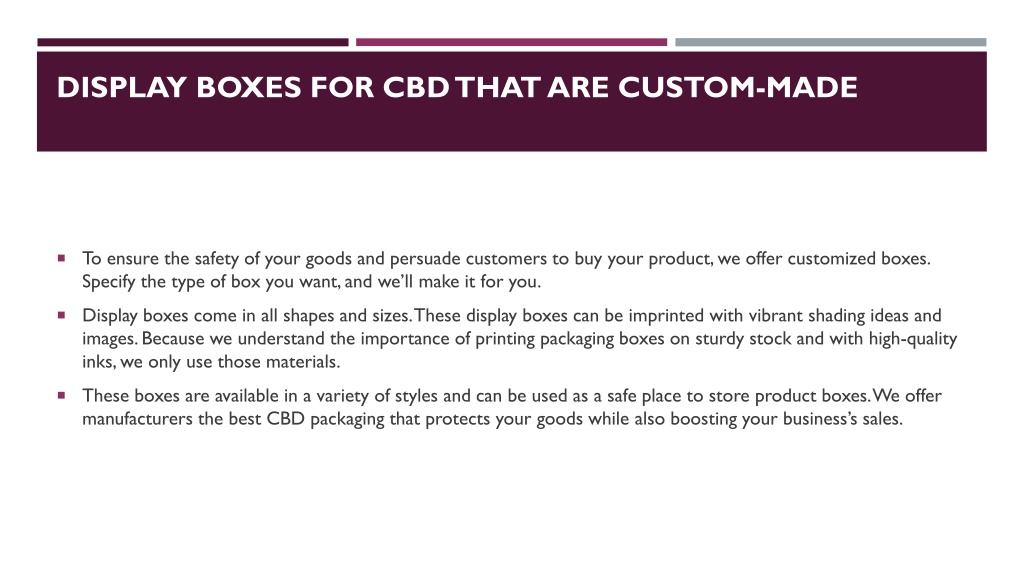Click the word 'CUSTOM-MADE' in the title
Viewport: 1024px width, 576px height.
(738, 88)
